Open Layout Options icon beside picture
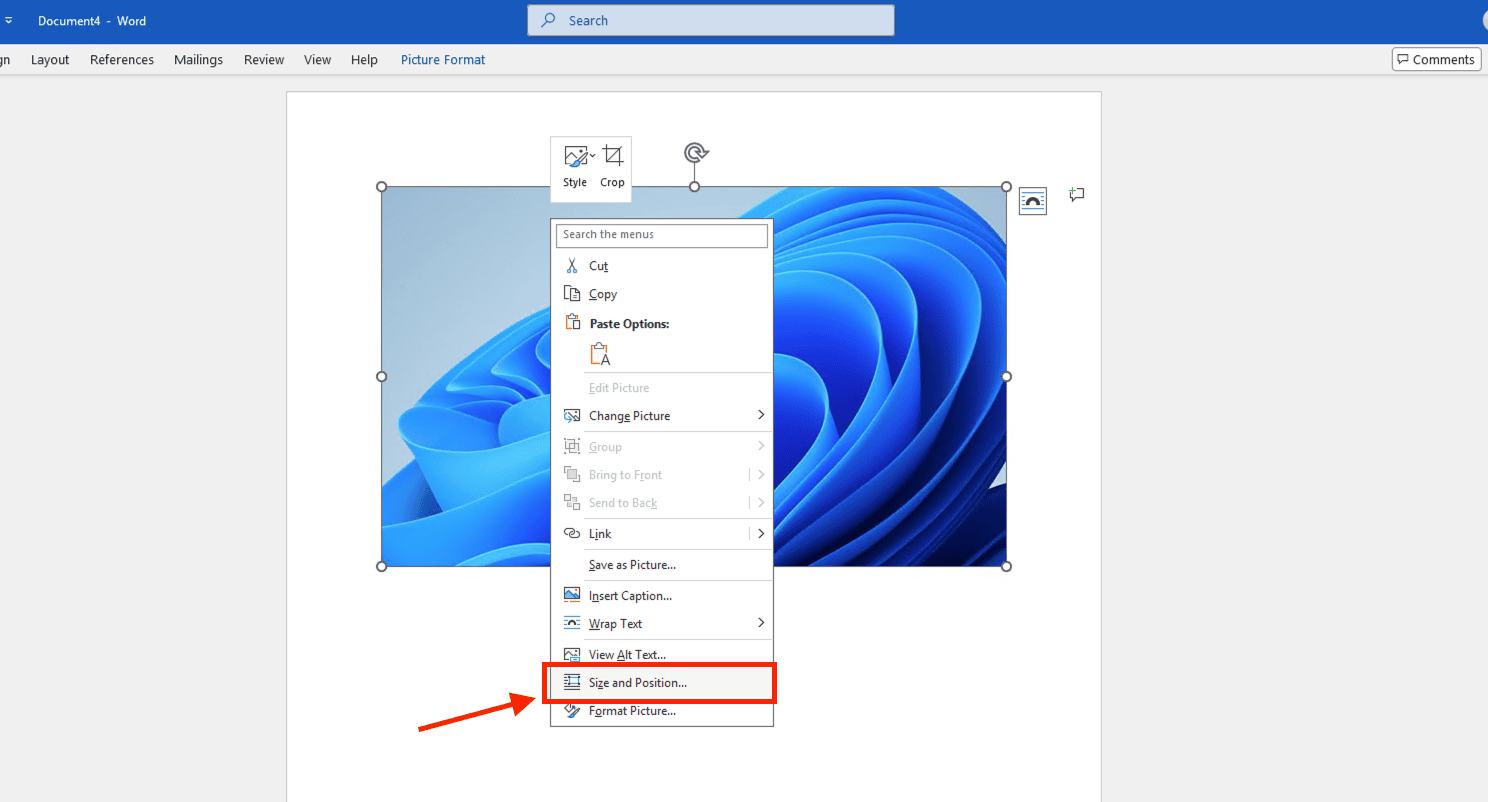The width and height of the screenshot is (1488, 802). 1032,201
